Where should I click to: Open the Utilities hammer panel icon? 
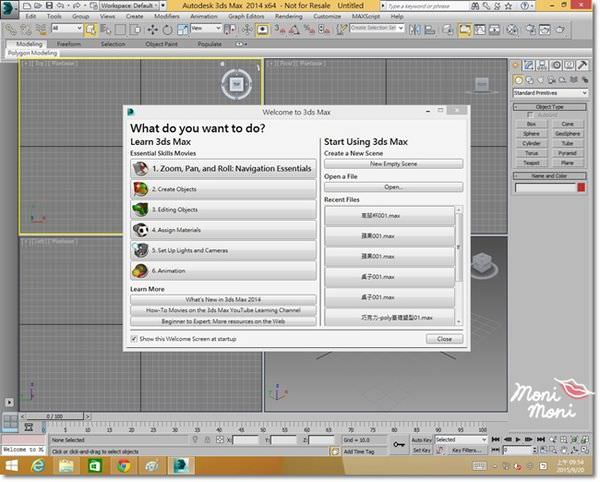click(583, 66)
